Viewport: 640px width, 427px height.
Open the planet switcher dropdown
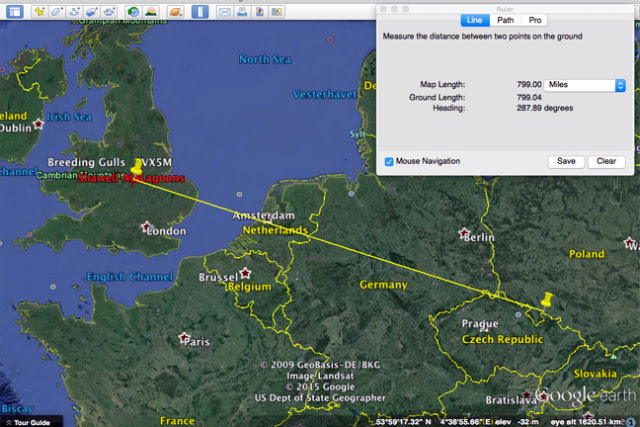pos(176,12)
